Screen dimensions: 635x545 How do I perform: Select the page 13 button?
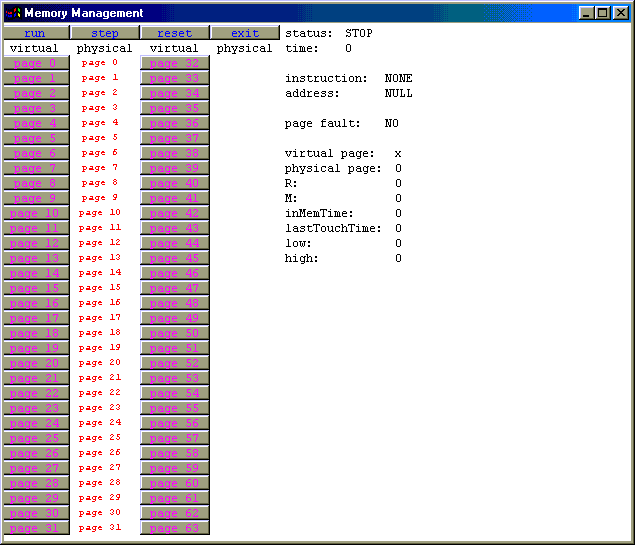point(35,258)
